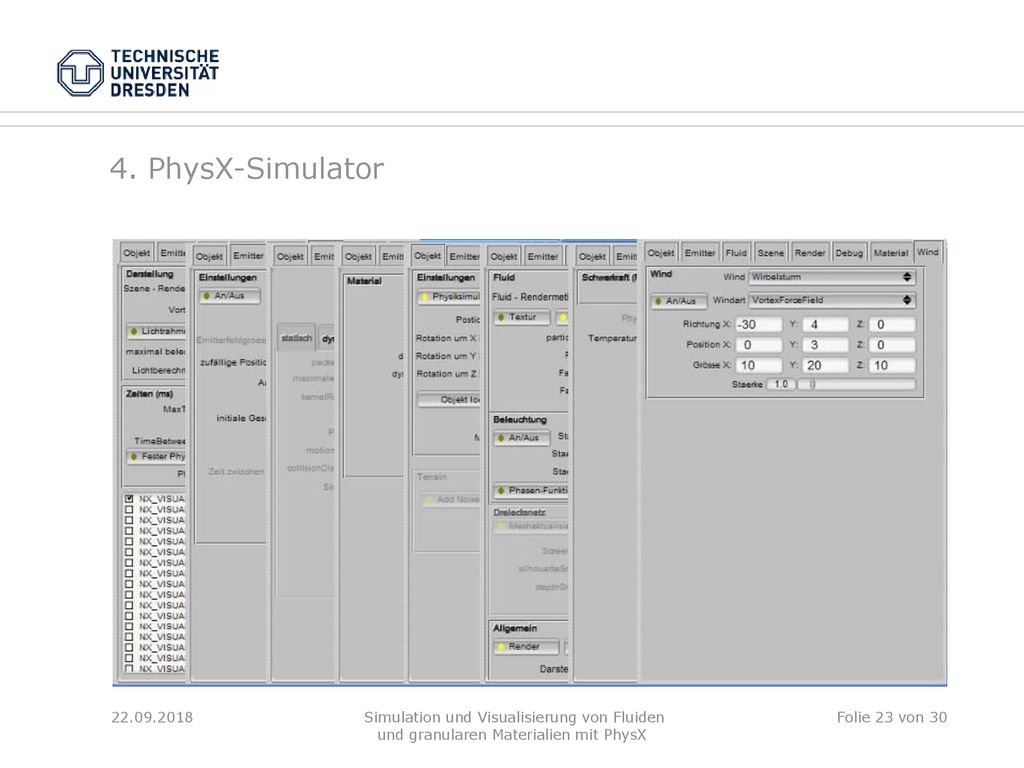Click the Temperatur label

tap(612, 338)
